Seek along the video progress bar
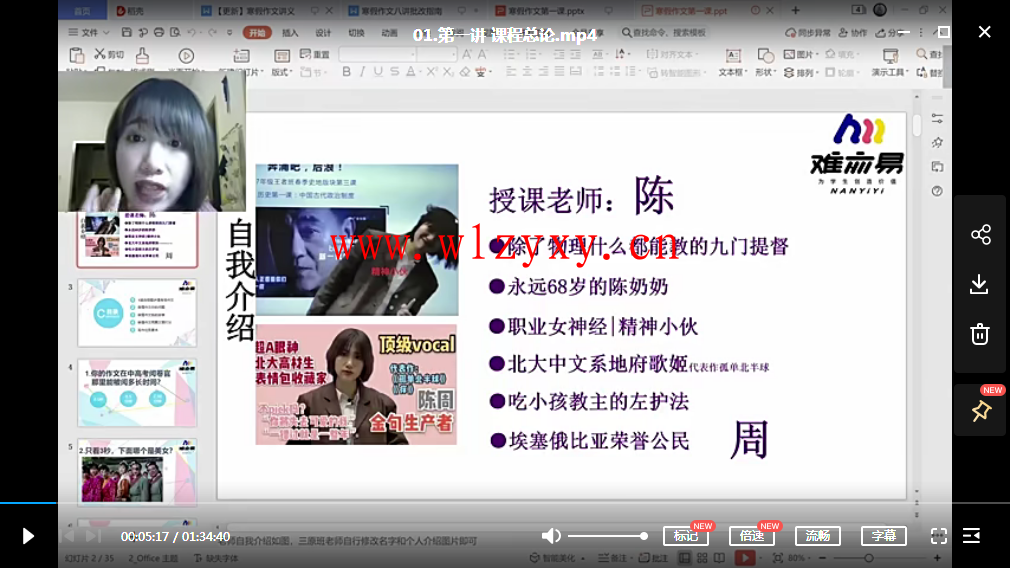1010x568 pixels. (505, 502)
